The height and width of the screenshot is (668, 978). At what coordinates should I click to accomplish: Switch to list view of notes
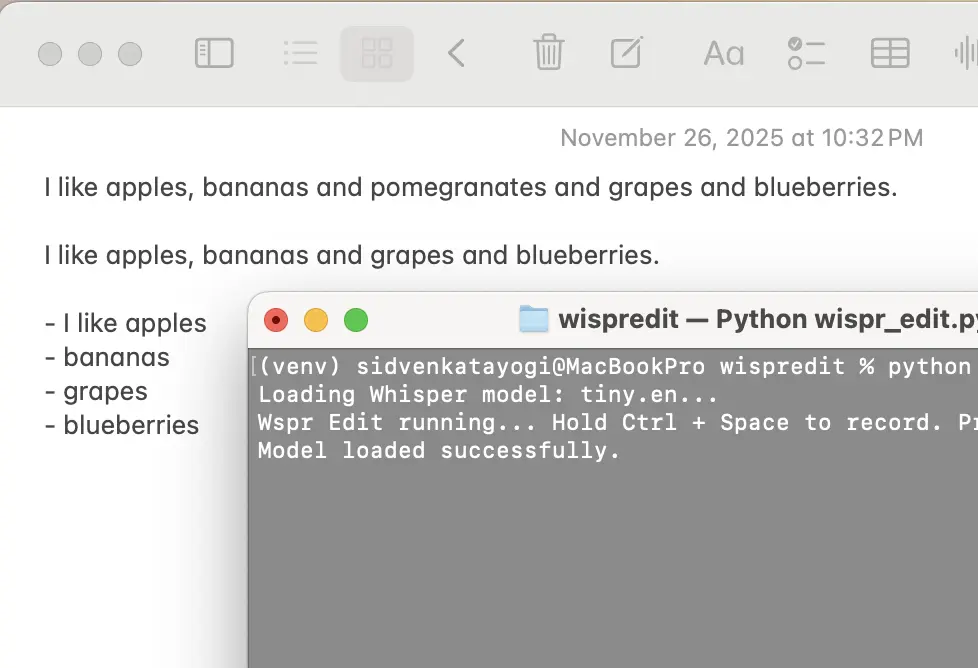coord(300,53)
